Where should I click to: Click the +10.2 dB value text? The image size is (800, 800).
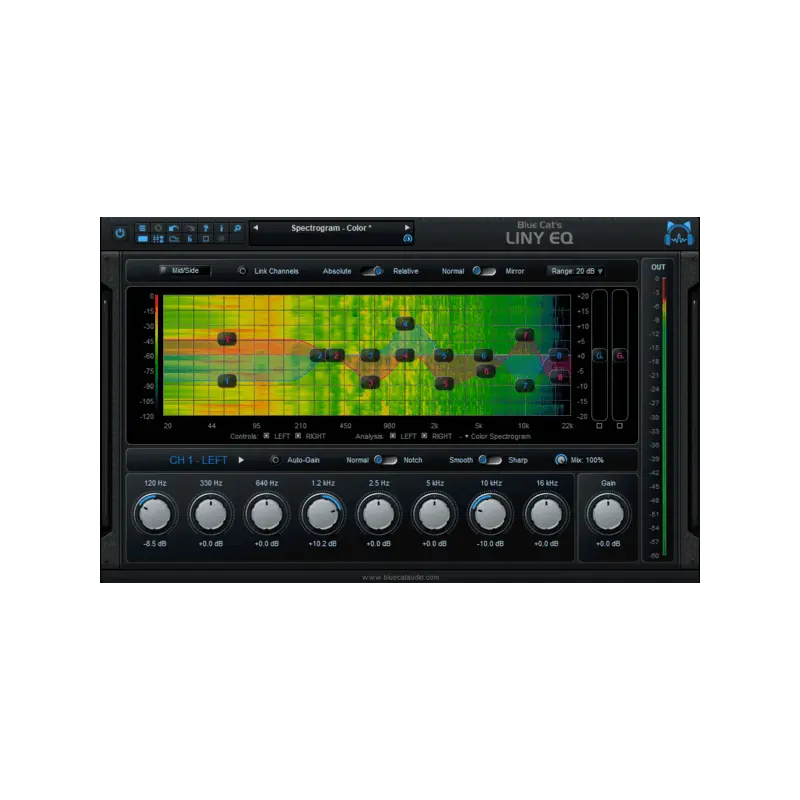coord(322,544)
